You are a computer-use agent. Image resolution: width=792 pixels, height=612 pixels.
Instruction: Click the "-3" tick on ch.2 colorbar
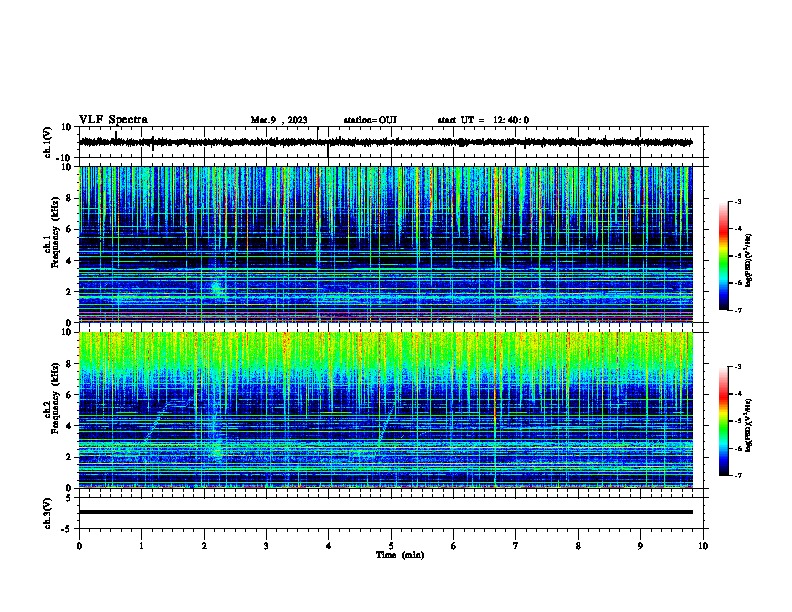pyautogui.click(x=737, y=367)
